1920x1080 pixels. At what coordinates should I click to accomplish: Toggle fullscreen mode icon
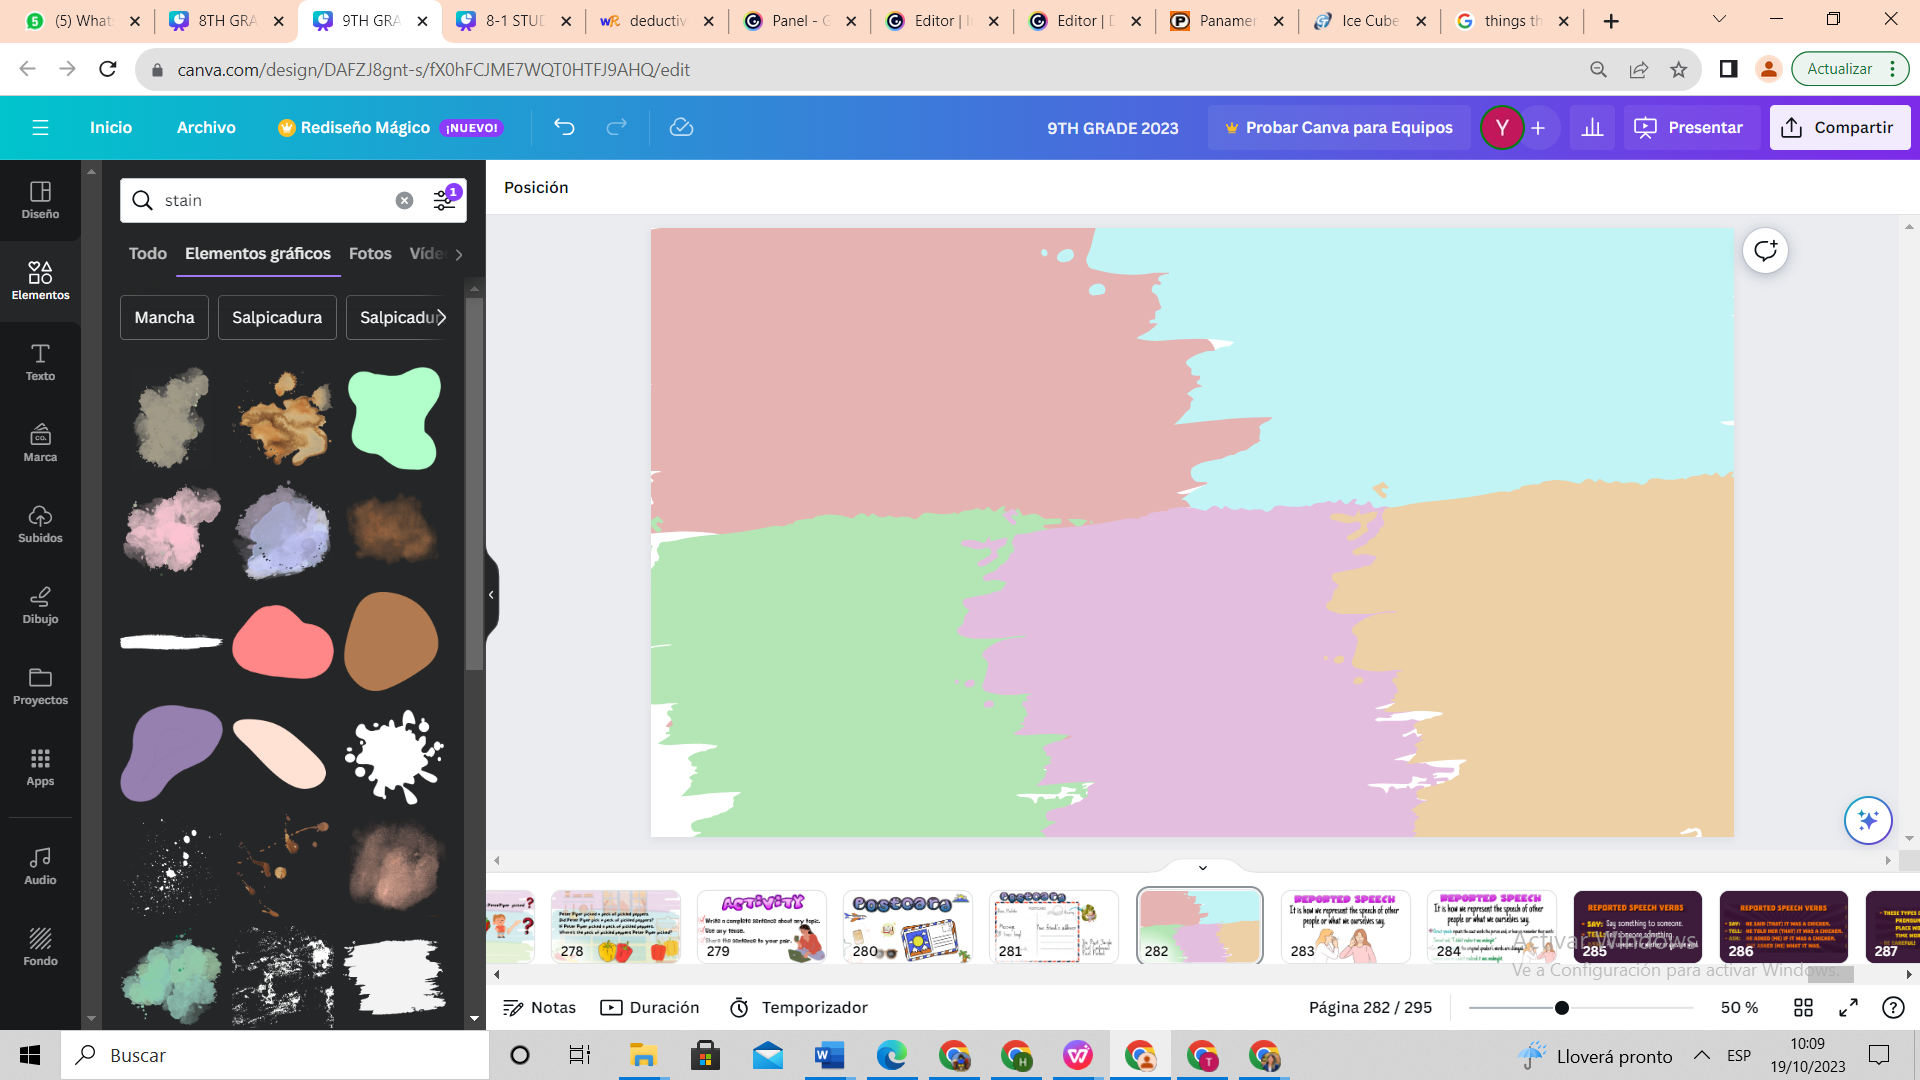point(1848,1007)
